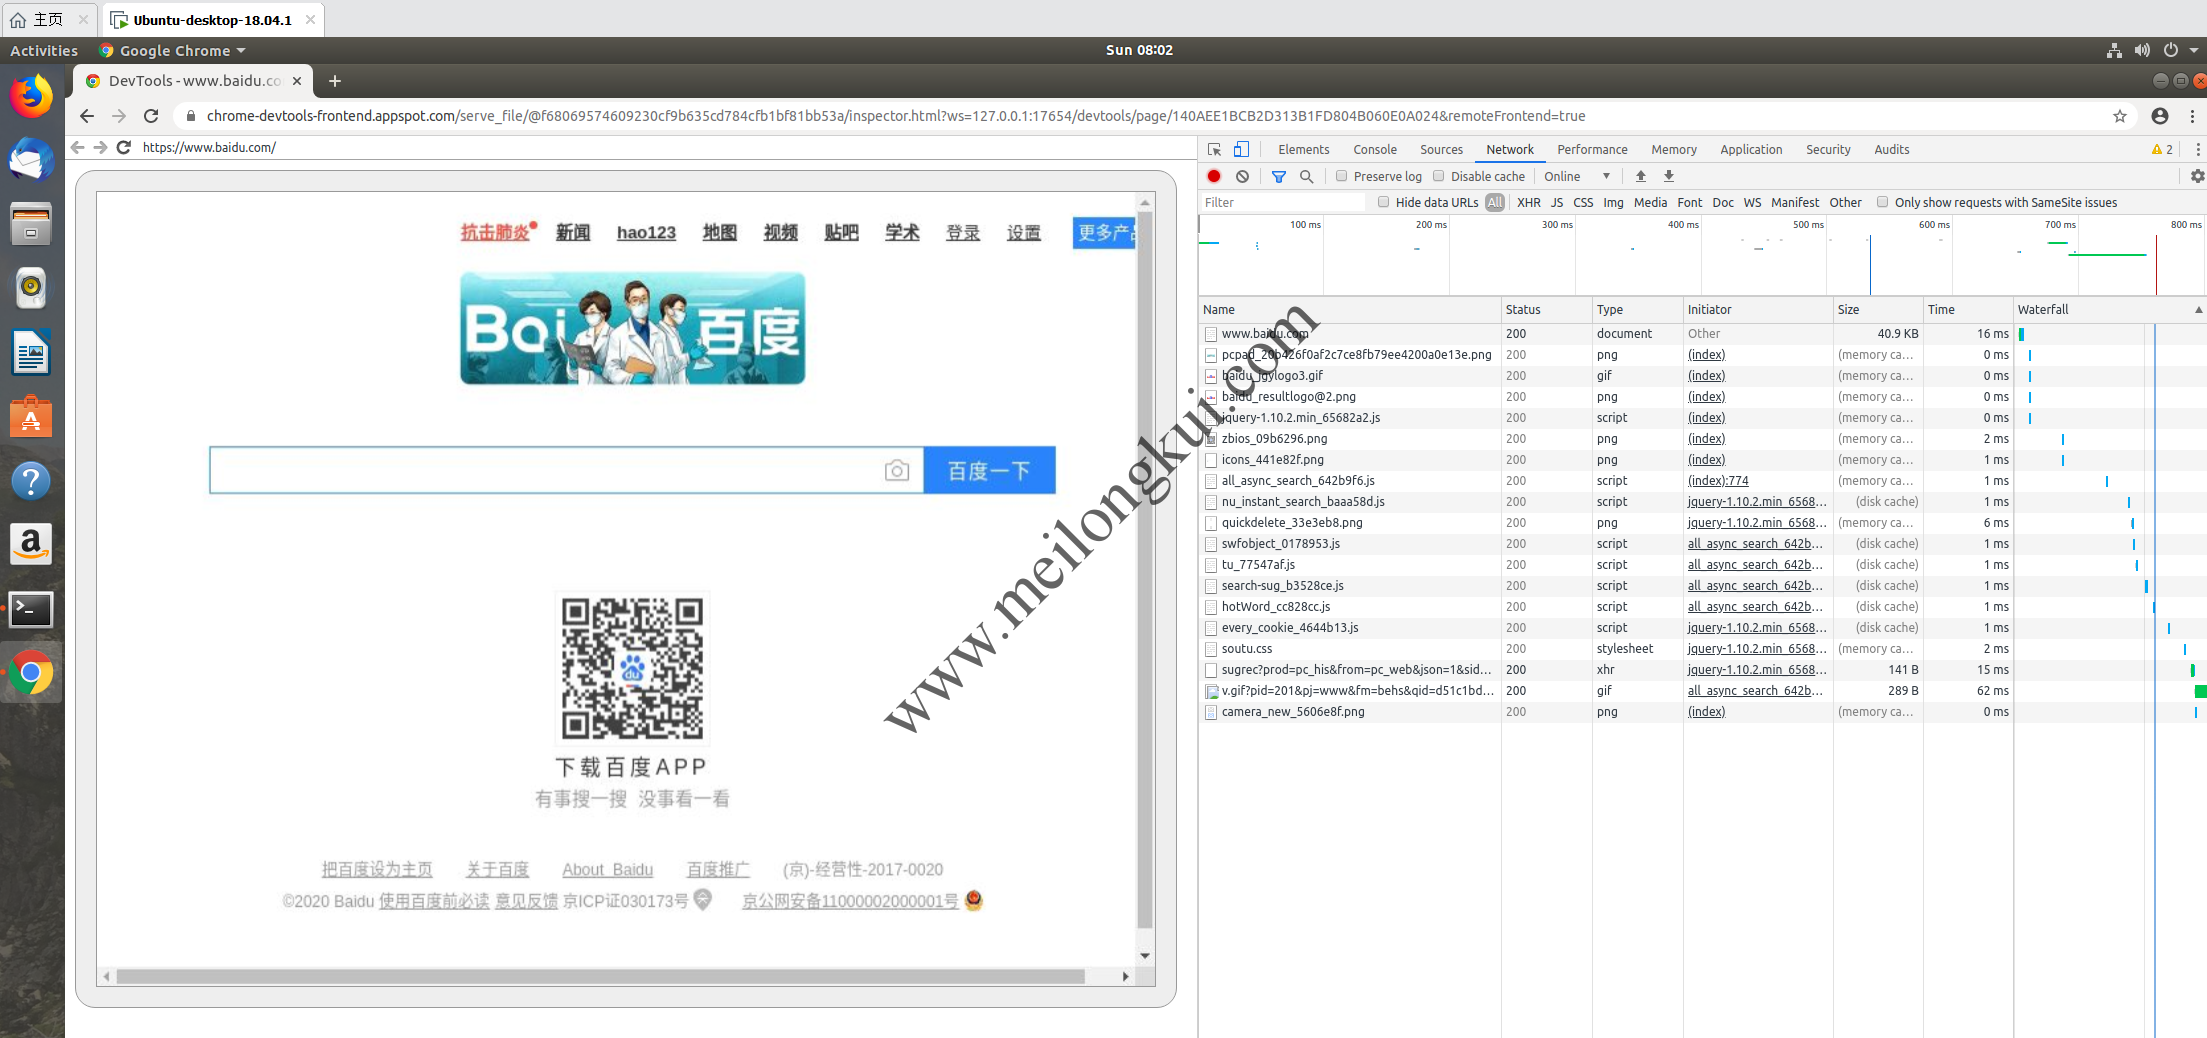This screenshot has height=1038, width=2207.
Task: Open Terminal from the dock
Action: 31,609
